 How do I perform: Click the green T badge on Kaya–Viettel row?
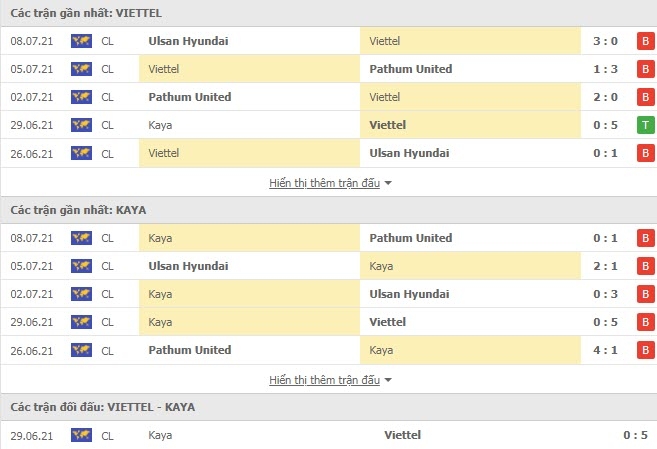[x=646, y=125]
